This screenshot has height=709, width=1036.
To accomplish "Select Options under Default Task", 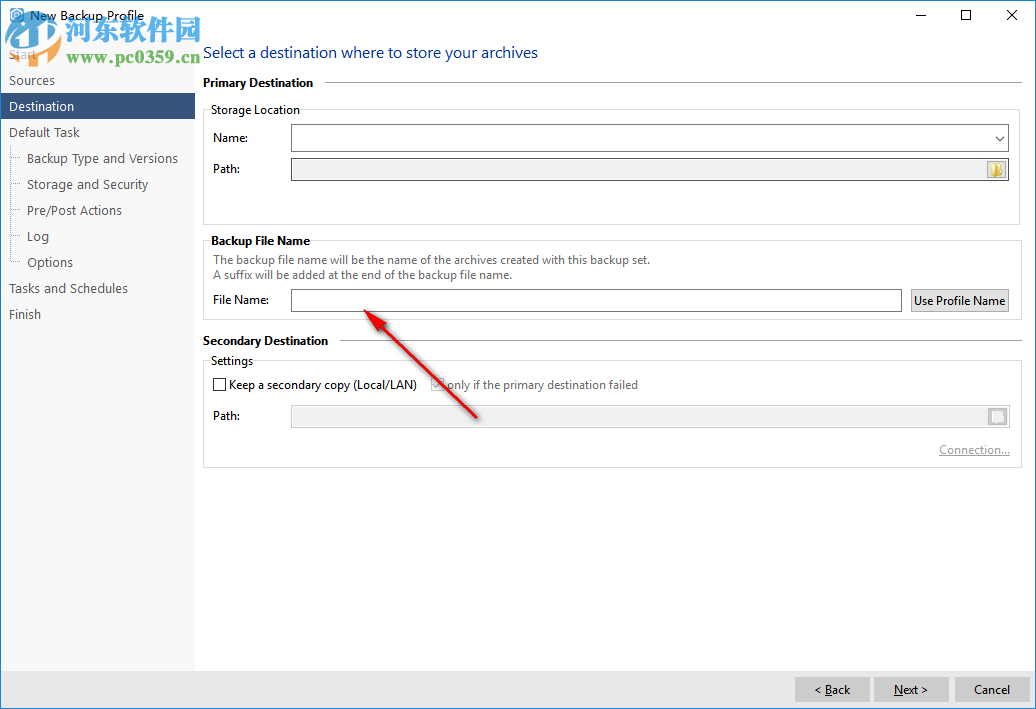I will (x=50, y=262).
